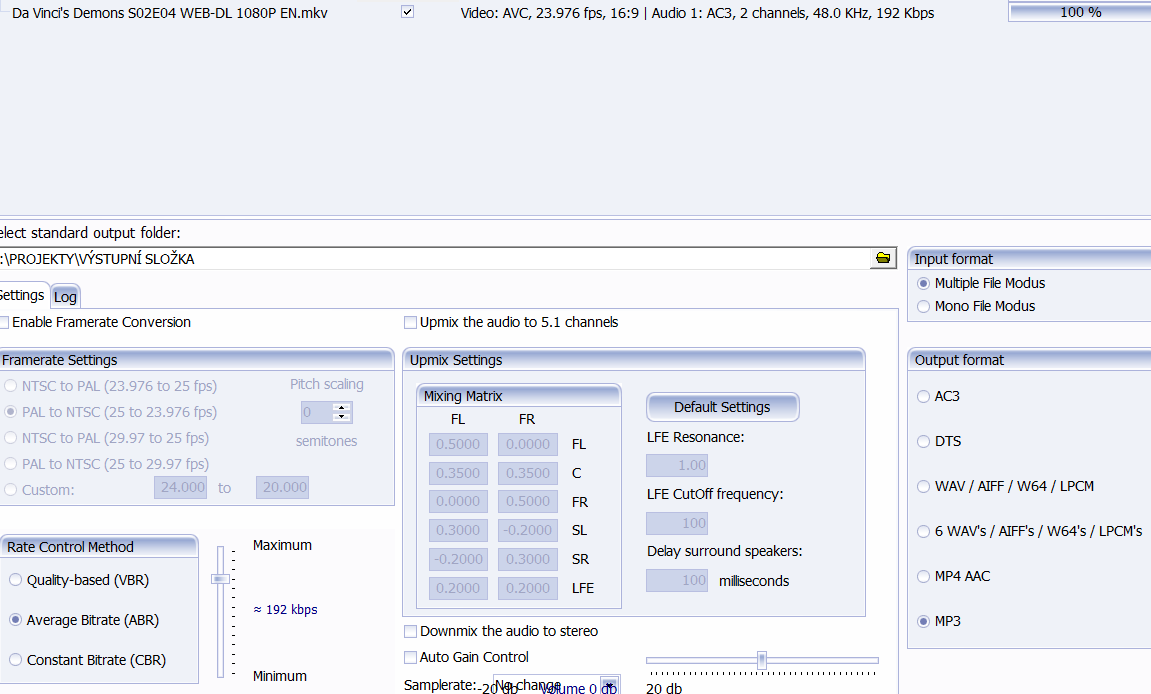Open the Samplerate dropdown
Screen dimensions: 1151x694
608,685
